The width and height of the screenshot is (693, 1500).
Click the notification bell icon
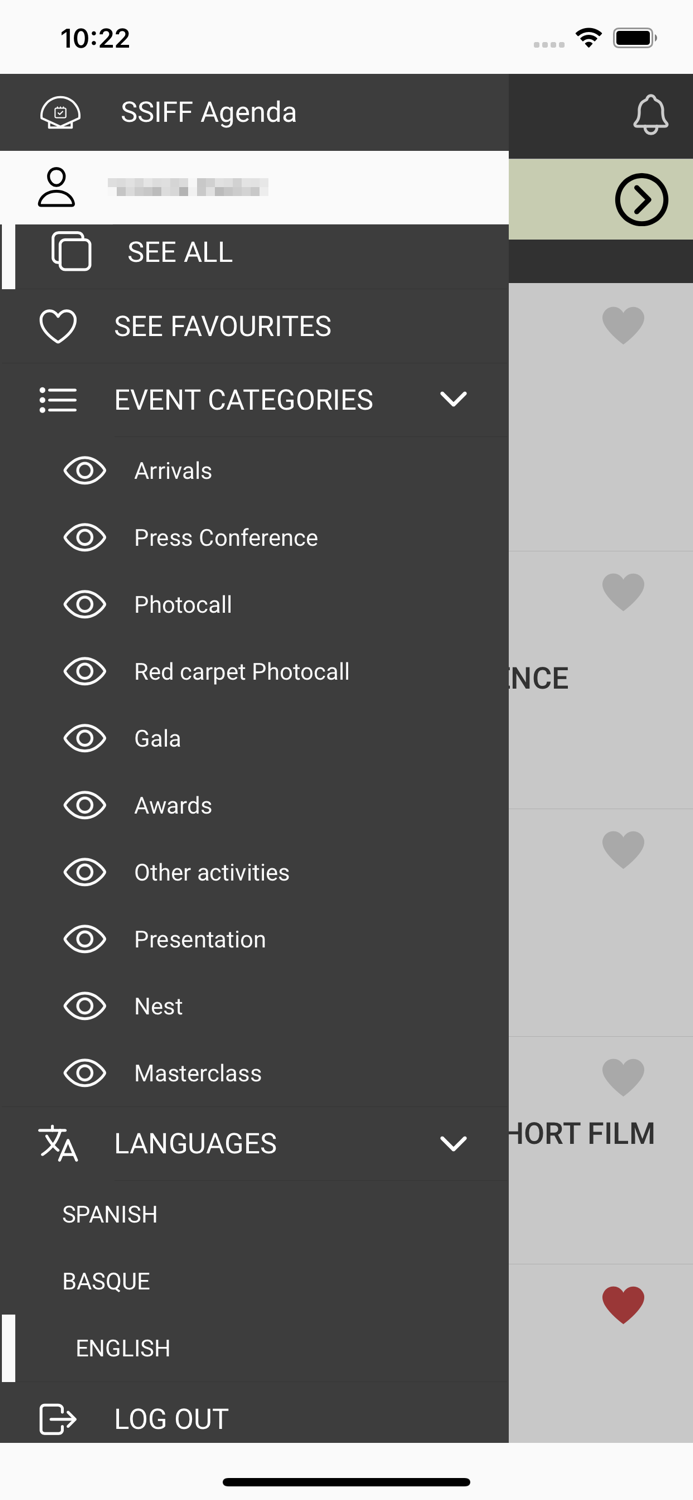pyautogui.click(x=651, y=115)
